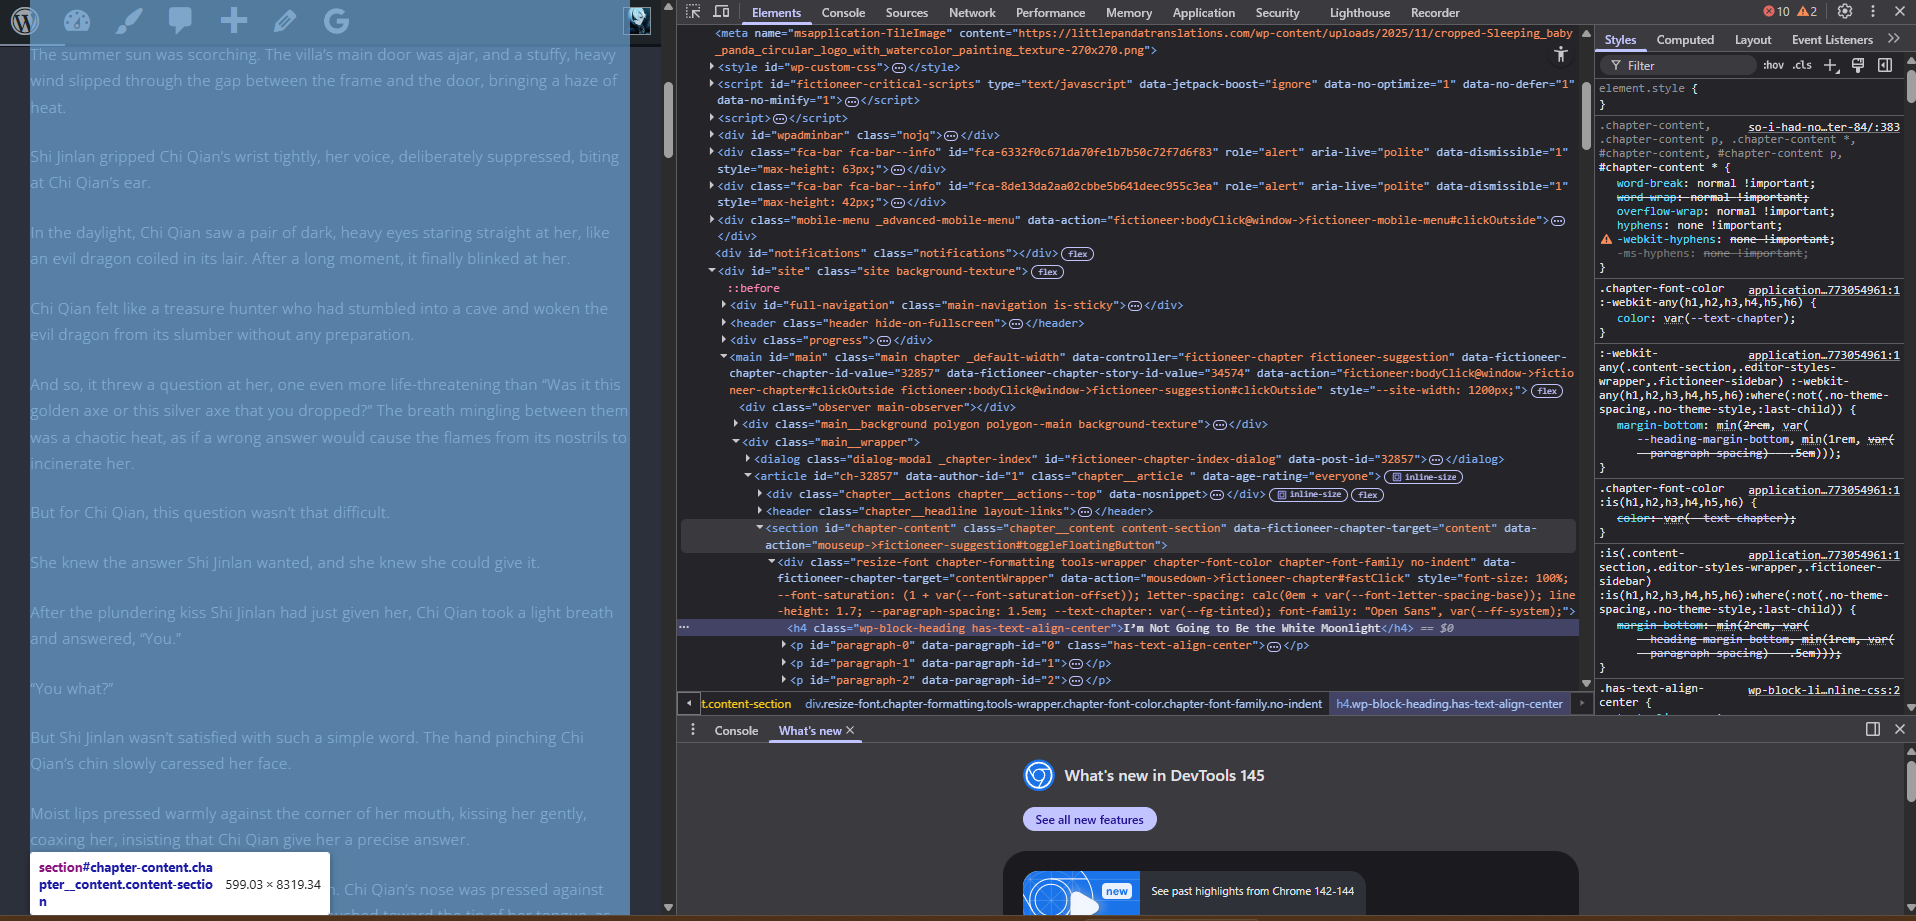Switch to the Network tab
Screen dimensions: 1916x921
[x=971, y=13]
